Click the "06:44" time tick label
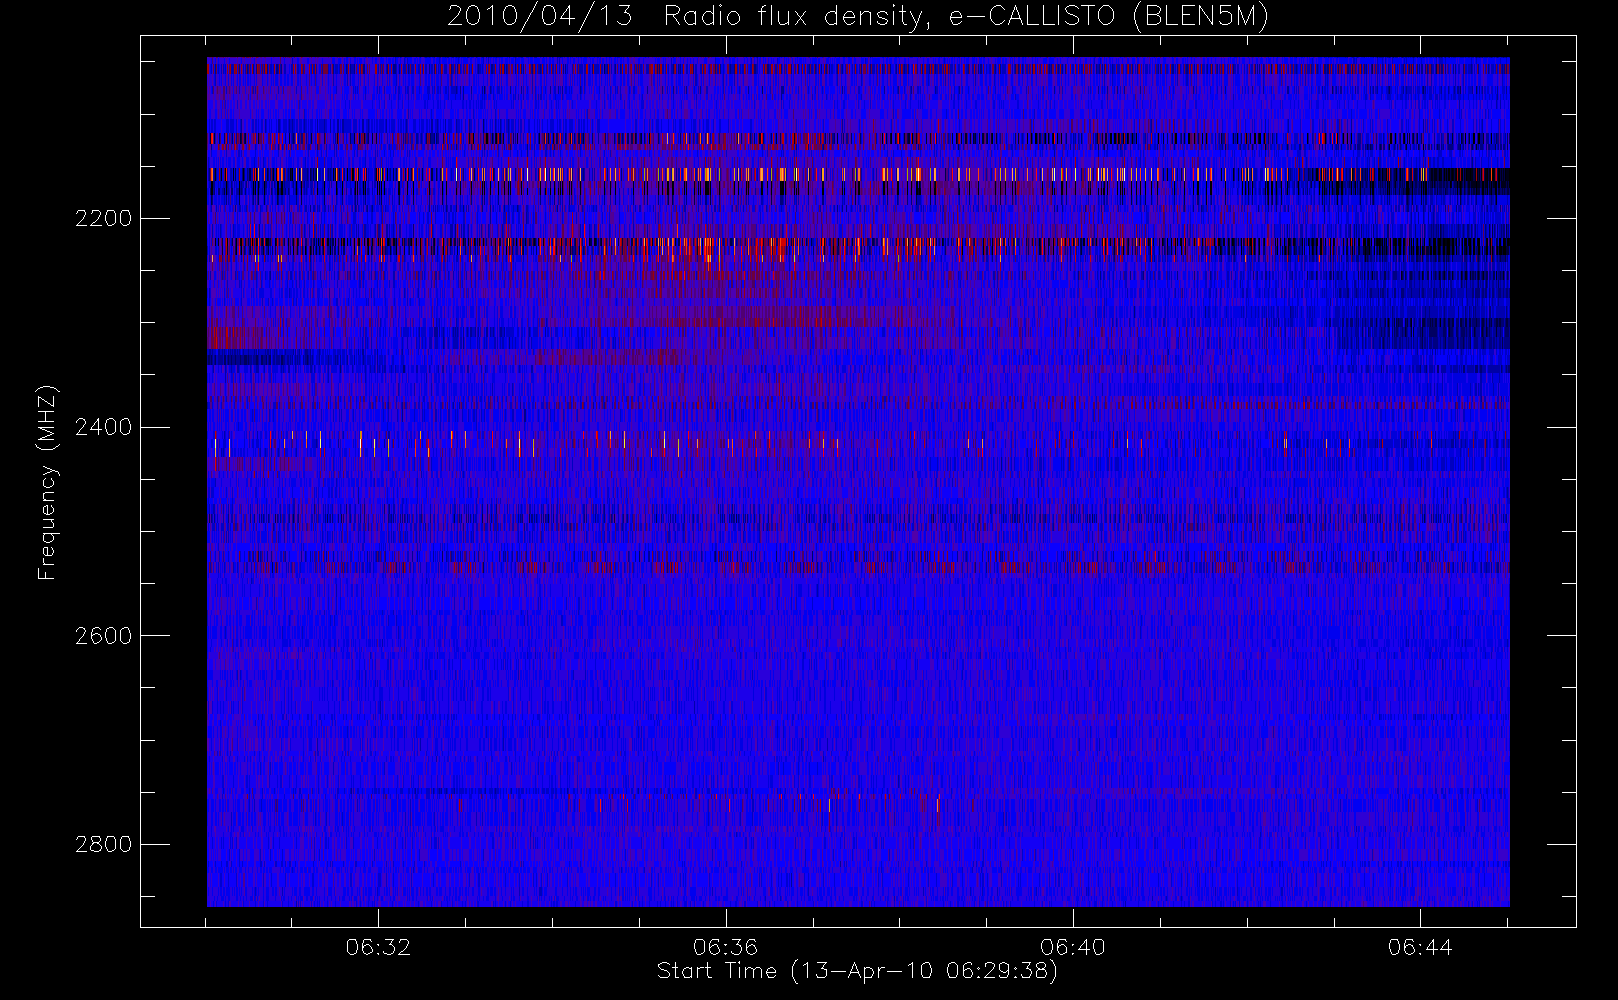The height and width of the screenshot is (1000, 1618). tap(1420, 947)
